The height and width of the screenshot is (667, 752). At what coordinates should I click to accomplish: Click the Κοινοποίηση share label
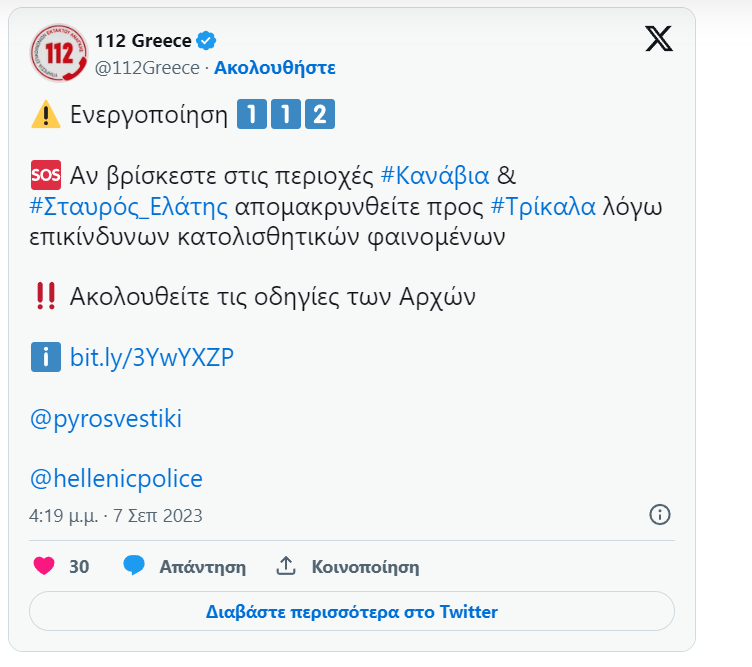point(365,567)
